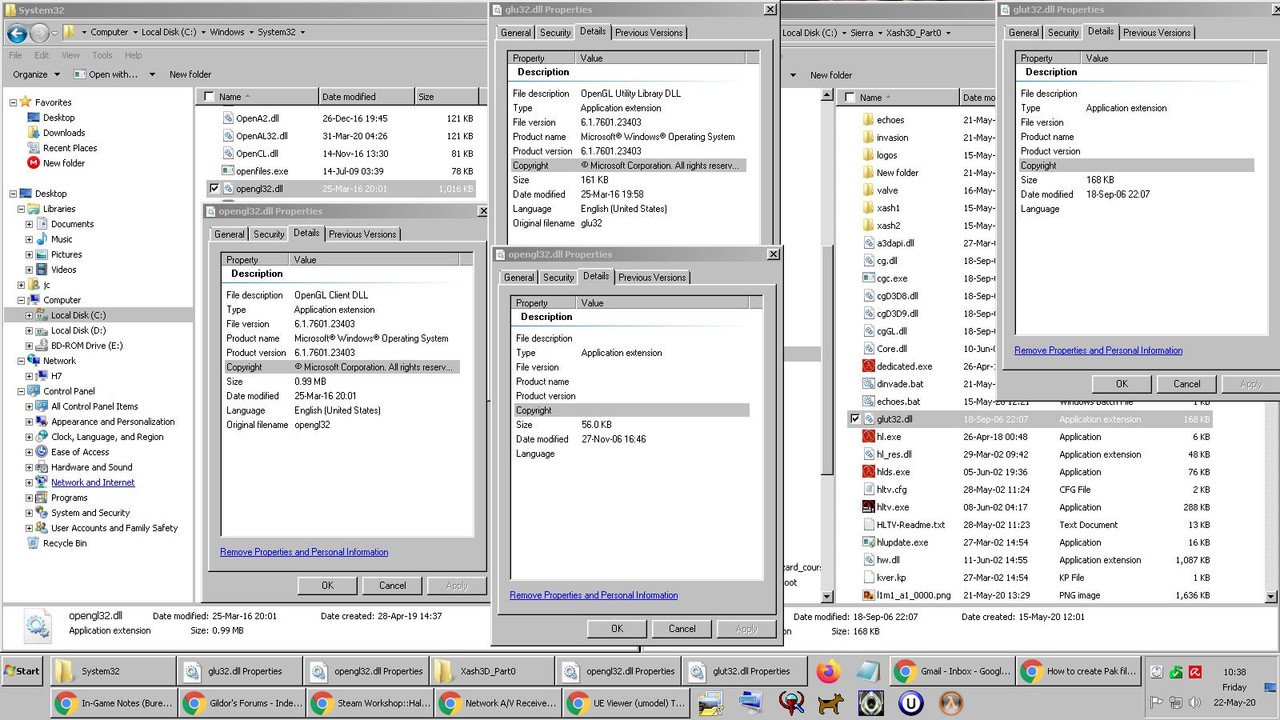The width and height of the screenshot is (1280, 720).
Task: Expand the Documents library node
Action: point(29,224)
